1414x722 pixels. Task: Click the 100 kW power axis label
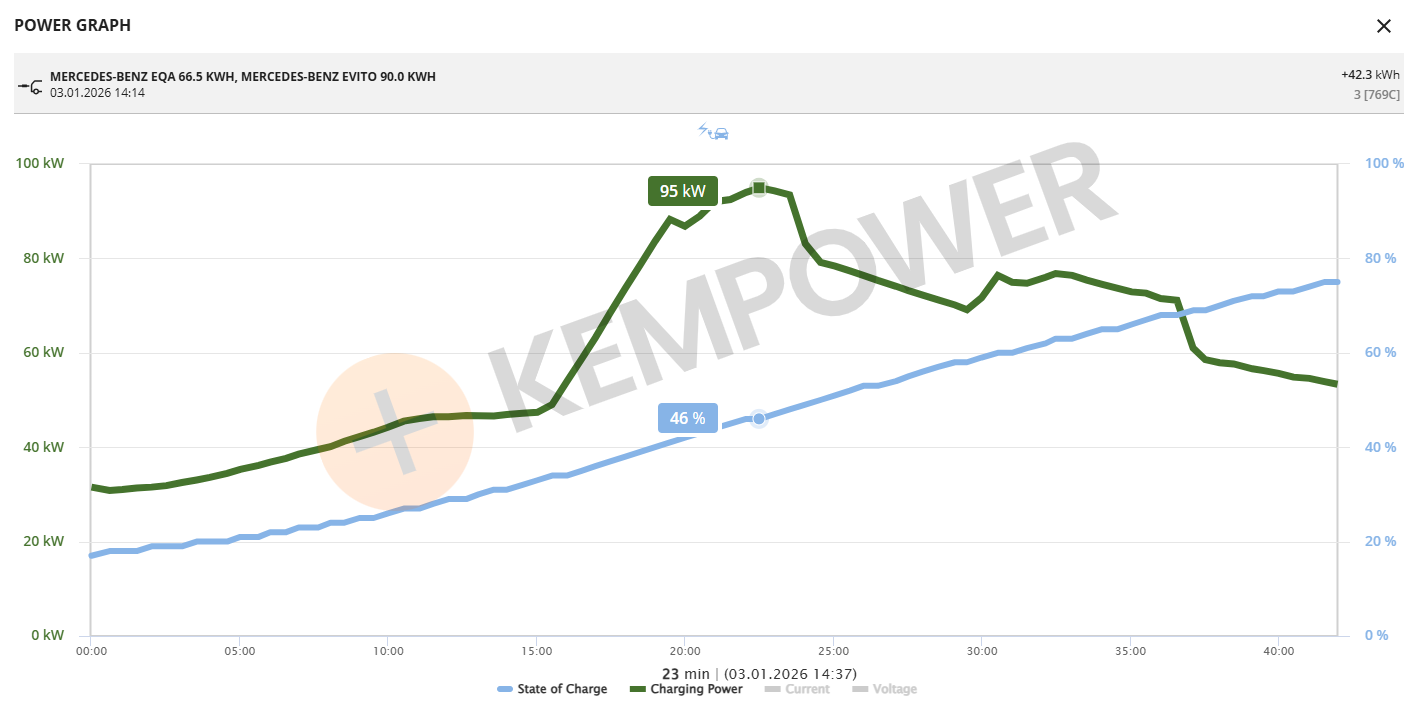click(x=42, y=164)
